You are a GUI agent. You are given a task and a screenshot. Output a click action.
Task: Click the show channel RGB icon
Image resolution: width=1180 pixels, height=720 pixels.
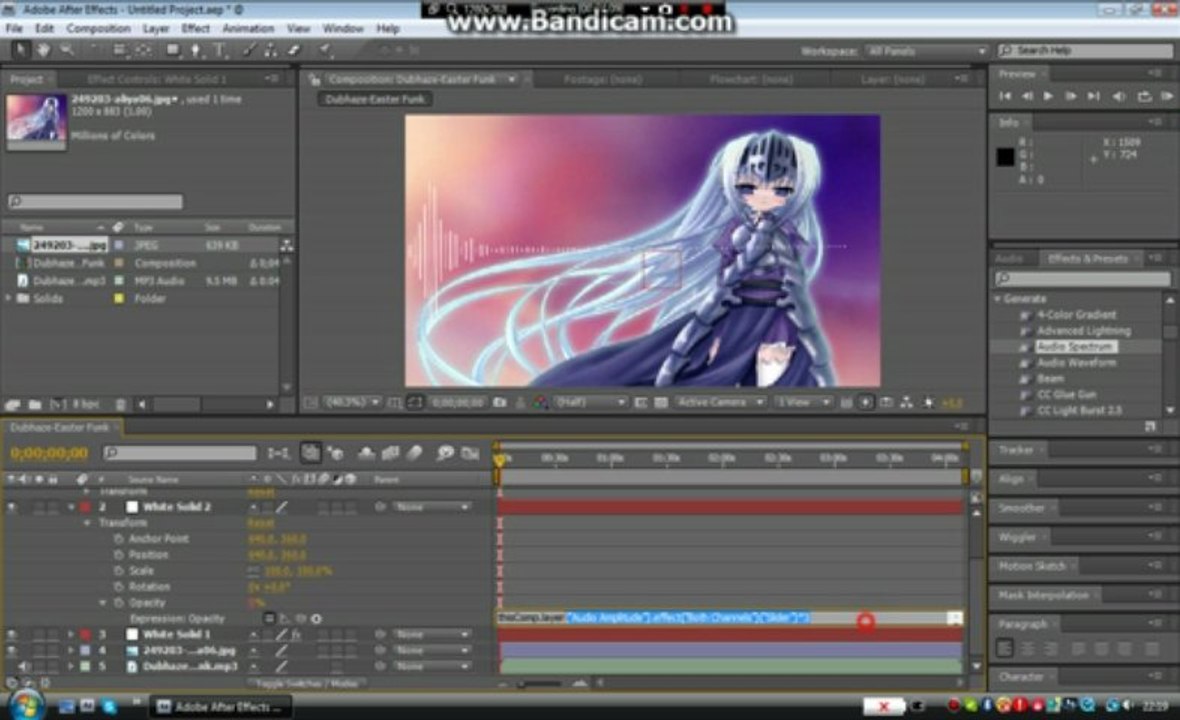[540, 403]
